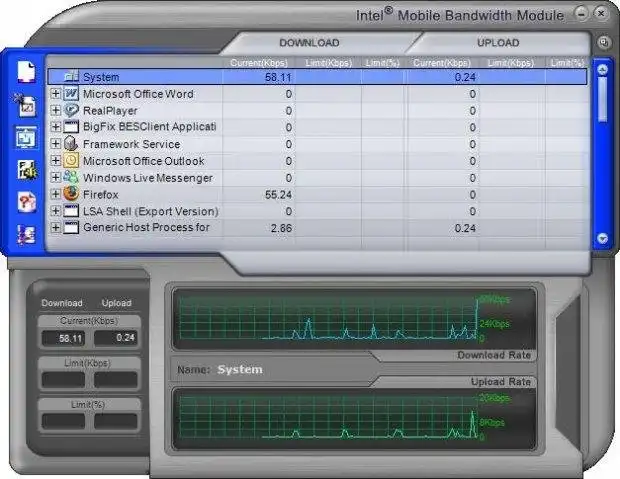Screen dimensions: 620x479
Task: Click the Microsoft Office Outlook icon
Action: point(71,161)
